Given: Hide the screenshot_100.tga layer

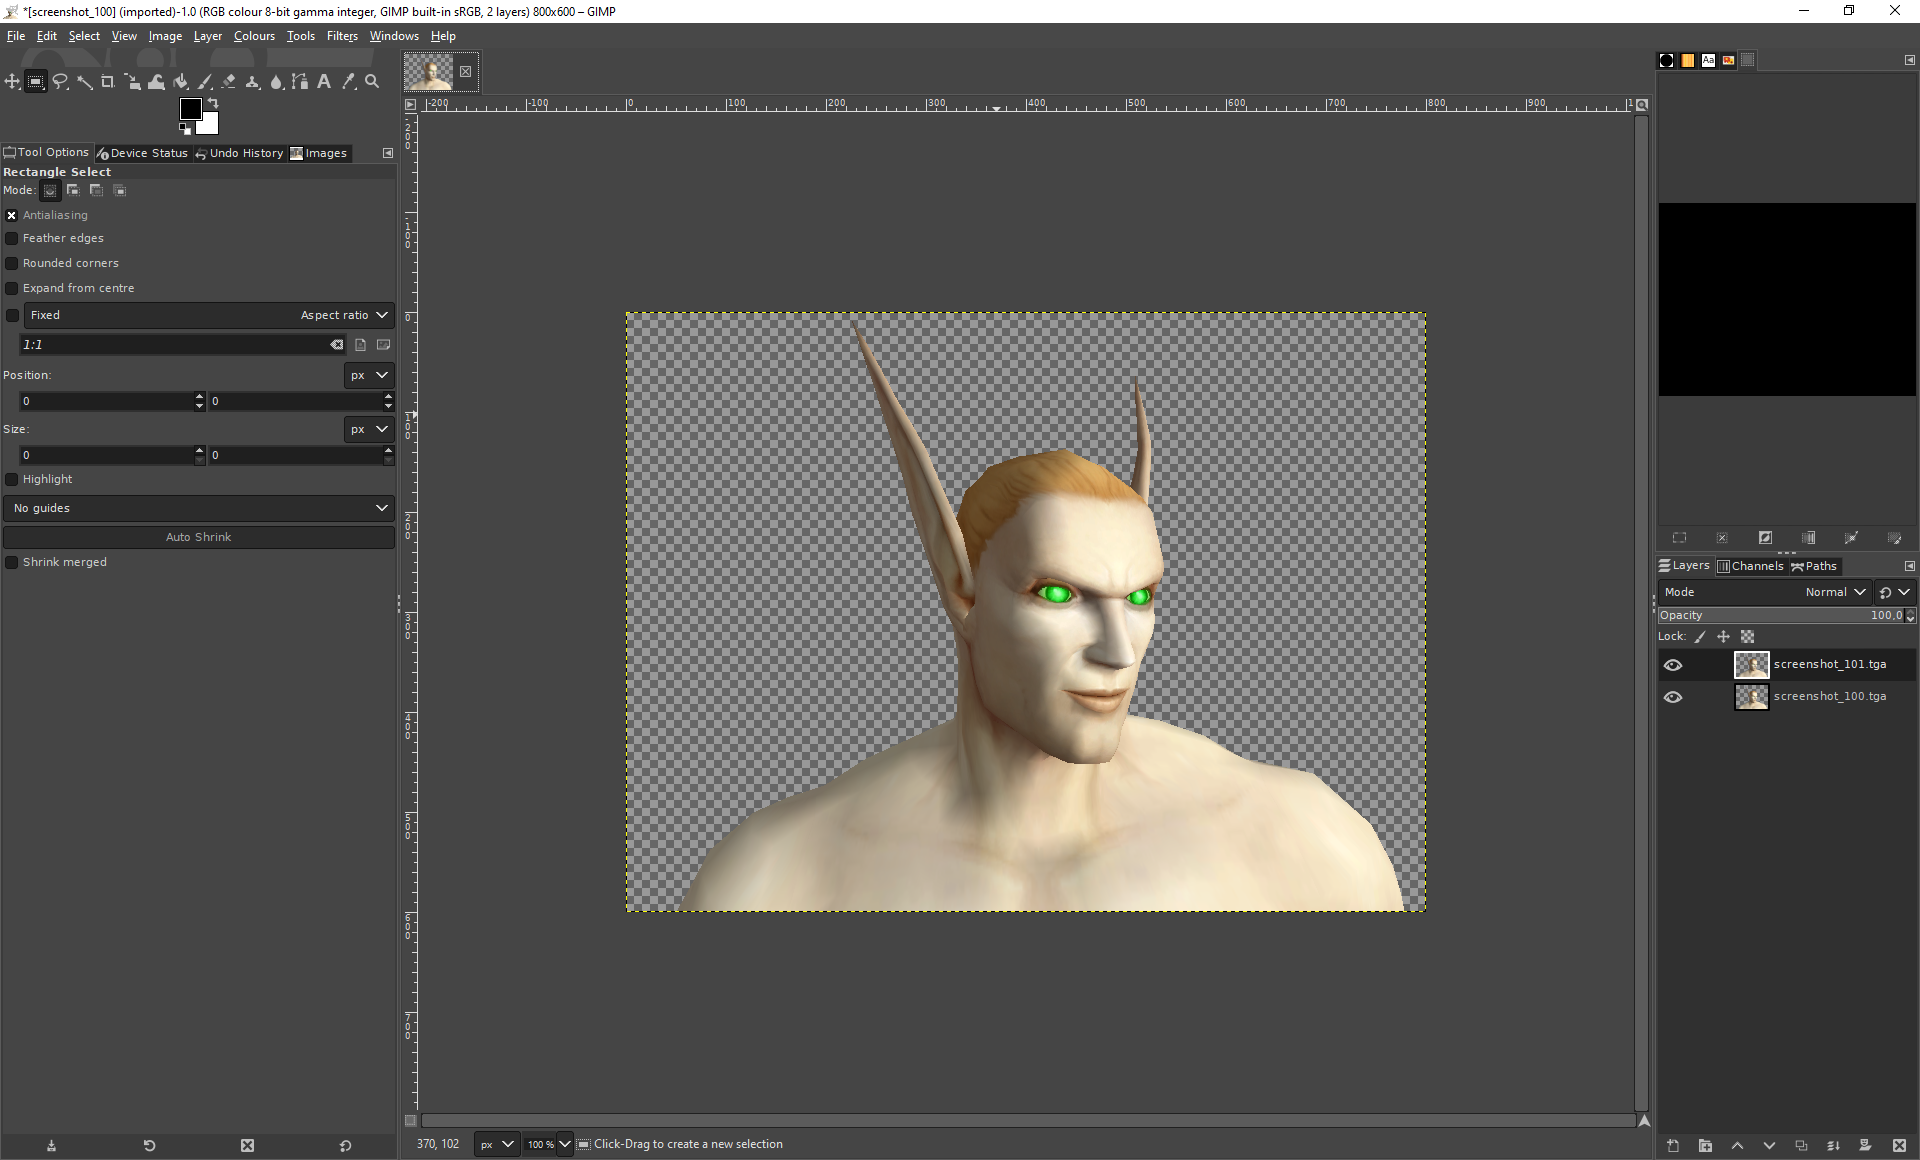Looking at the screenshot, I should [x=1673, y=697].
